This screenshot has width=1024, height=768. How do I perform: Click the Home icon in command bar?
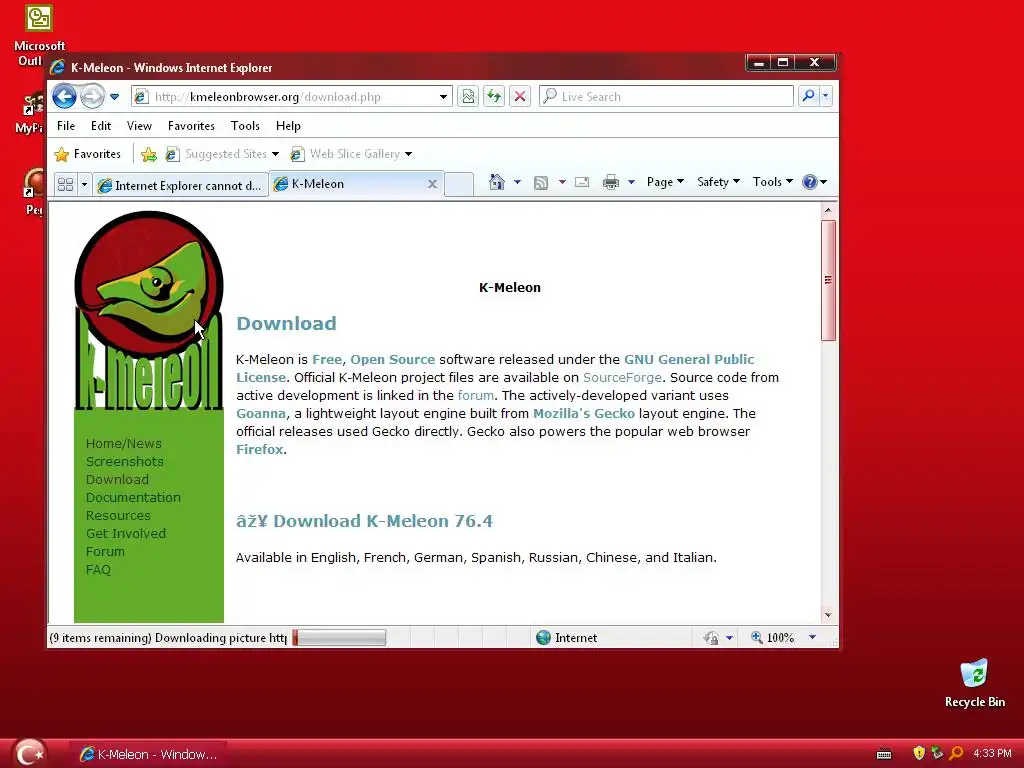[497, 182]
